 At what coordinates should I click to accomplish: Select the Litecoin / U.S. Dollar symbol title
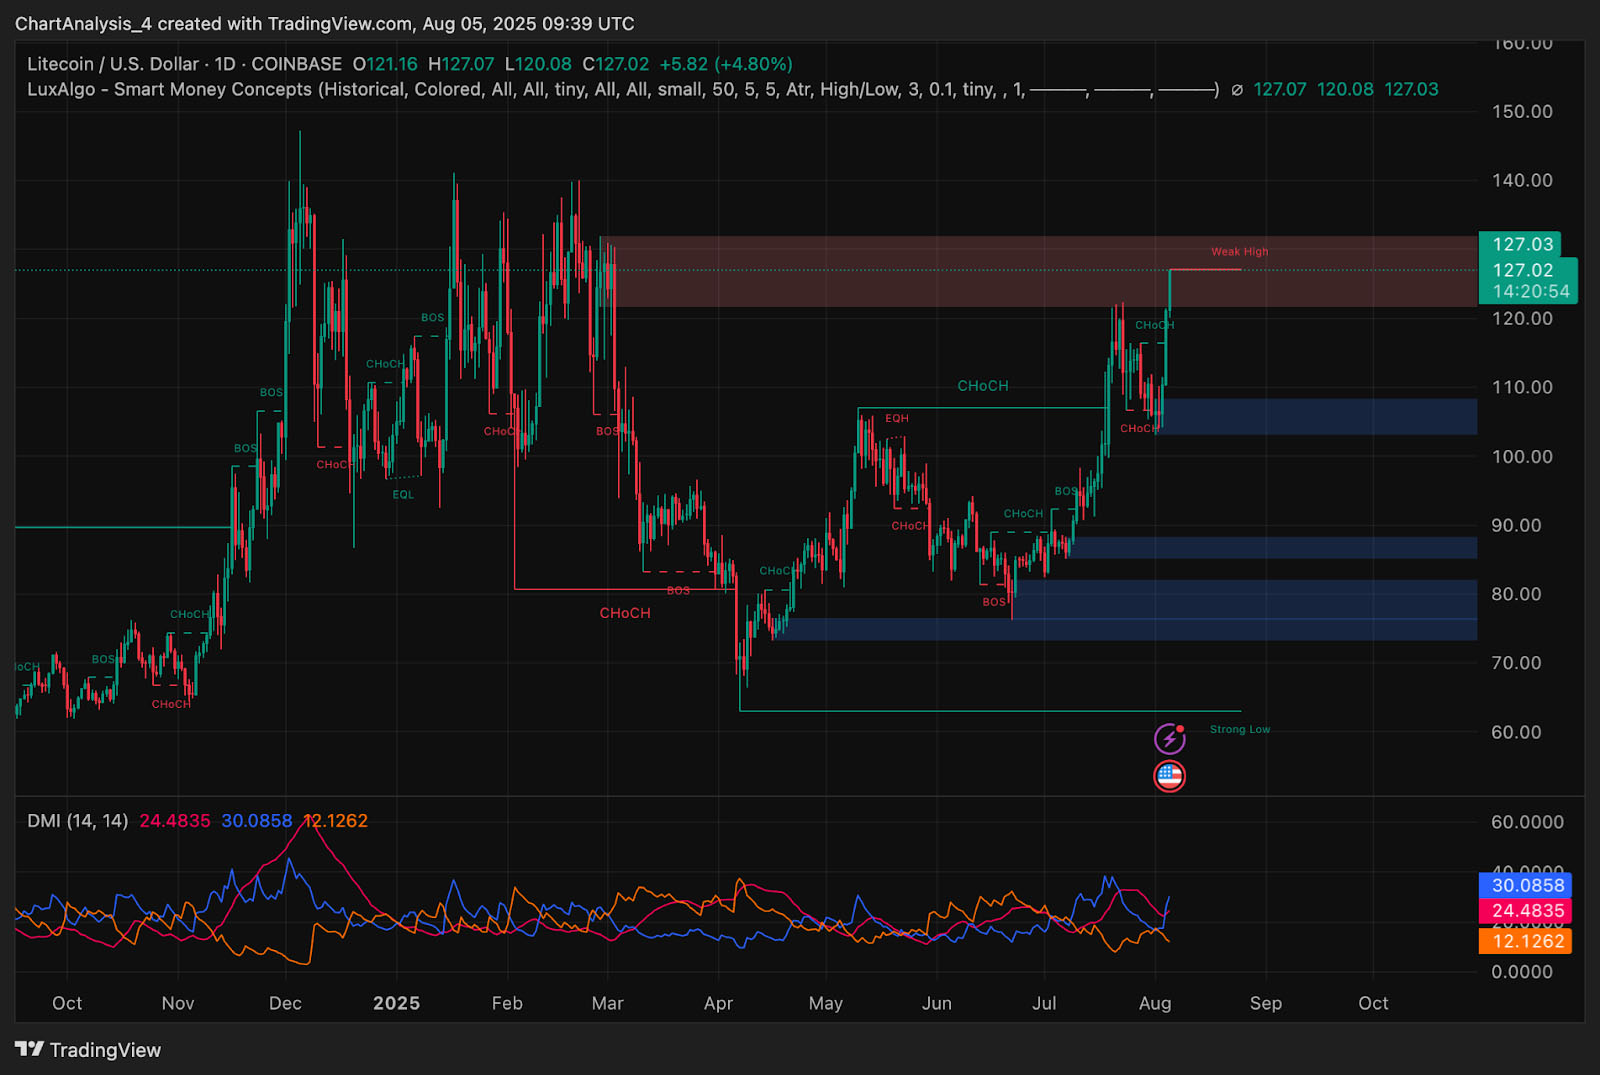pyautogui.click(x=113, y=64)
